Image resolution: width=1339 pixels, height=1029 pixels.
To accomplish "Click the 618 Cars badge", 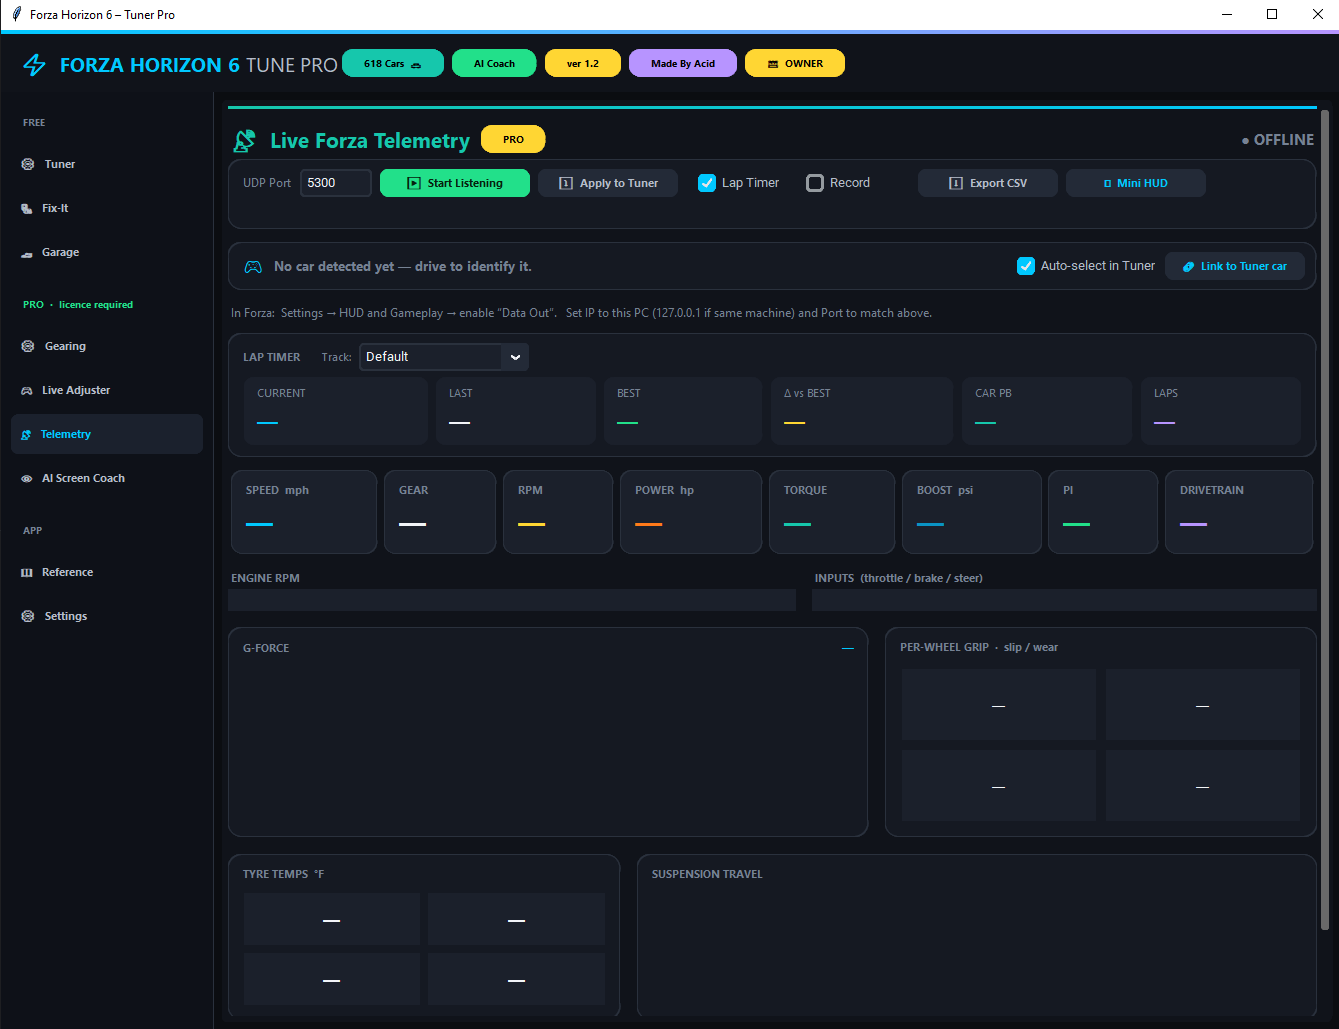I will tap(393, 63).
